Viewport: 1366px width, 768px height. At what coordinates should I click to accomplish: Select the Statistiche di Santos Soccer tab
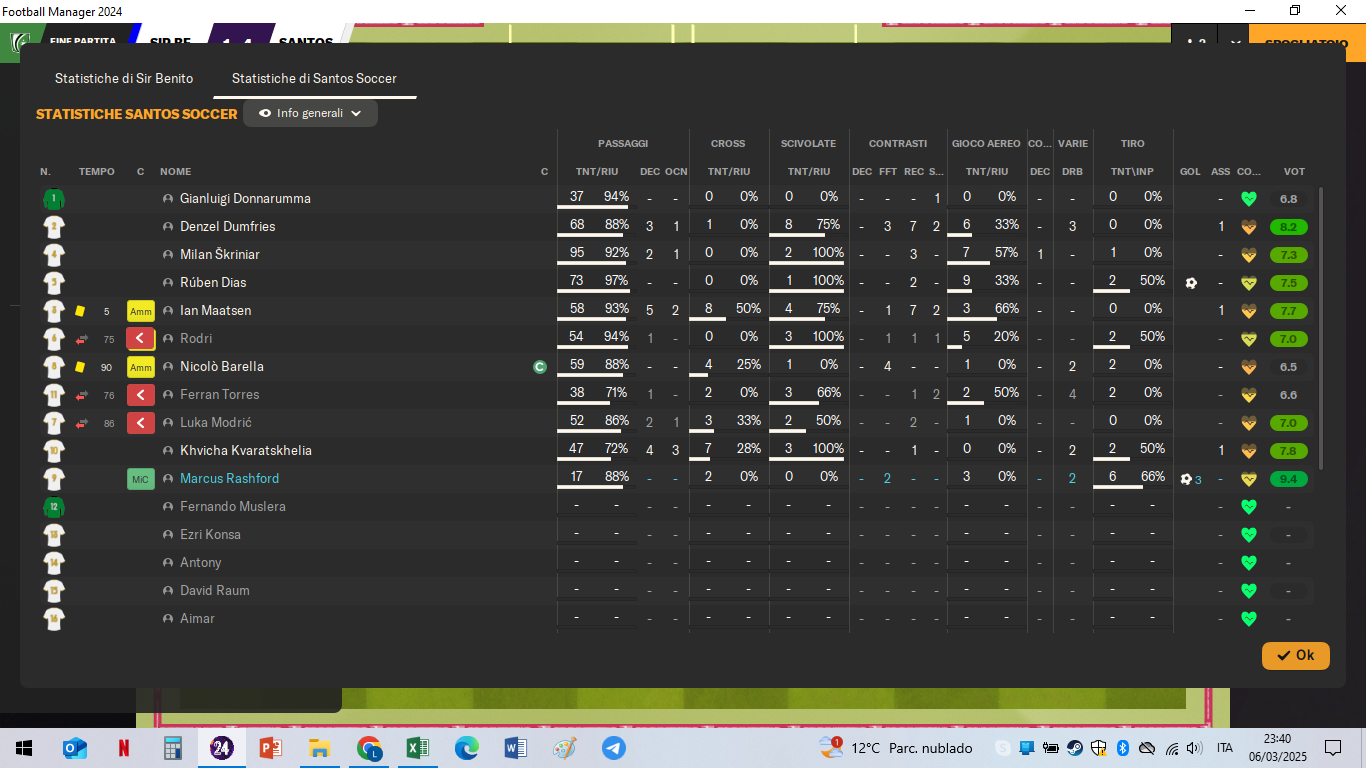click(x=314, y=78)
